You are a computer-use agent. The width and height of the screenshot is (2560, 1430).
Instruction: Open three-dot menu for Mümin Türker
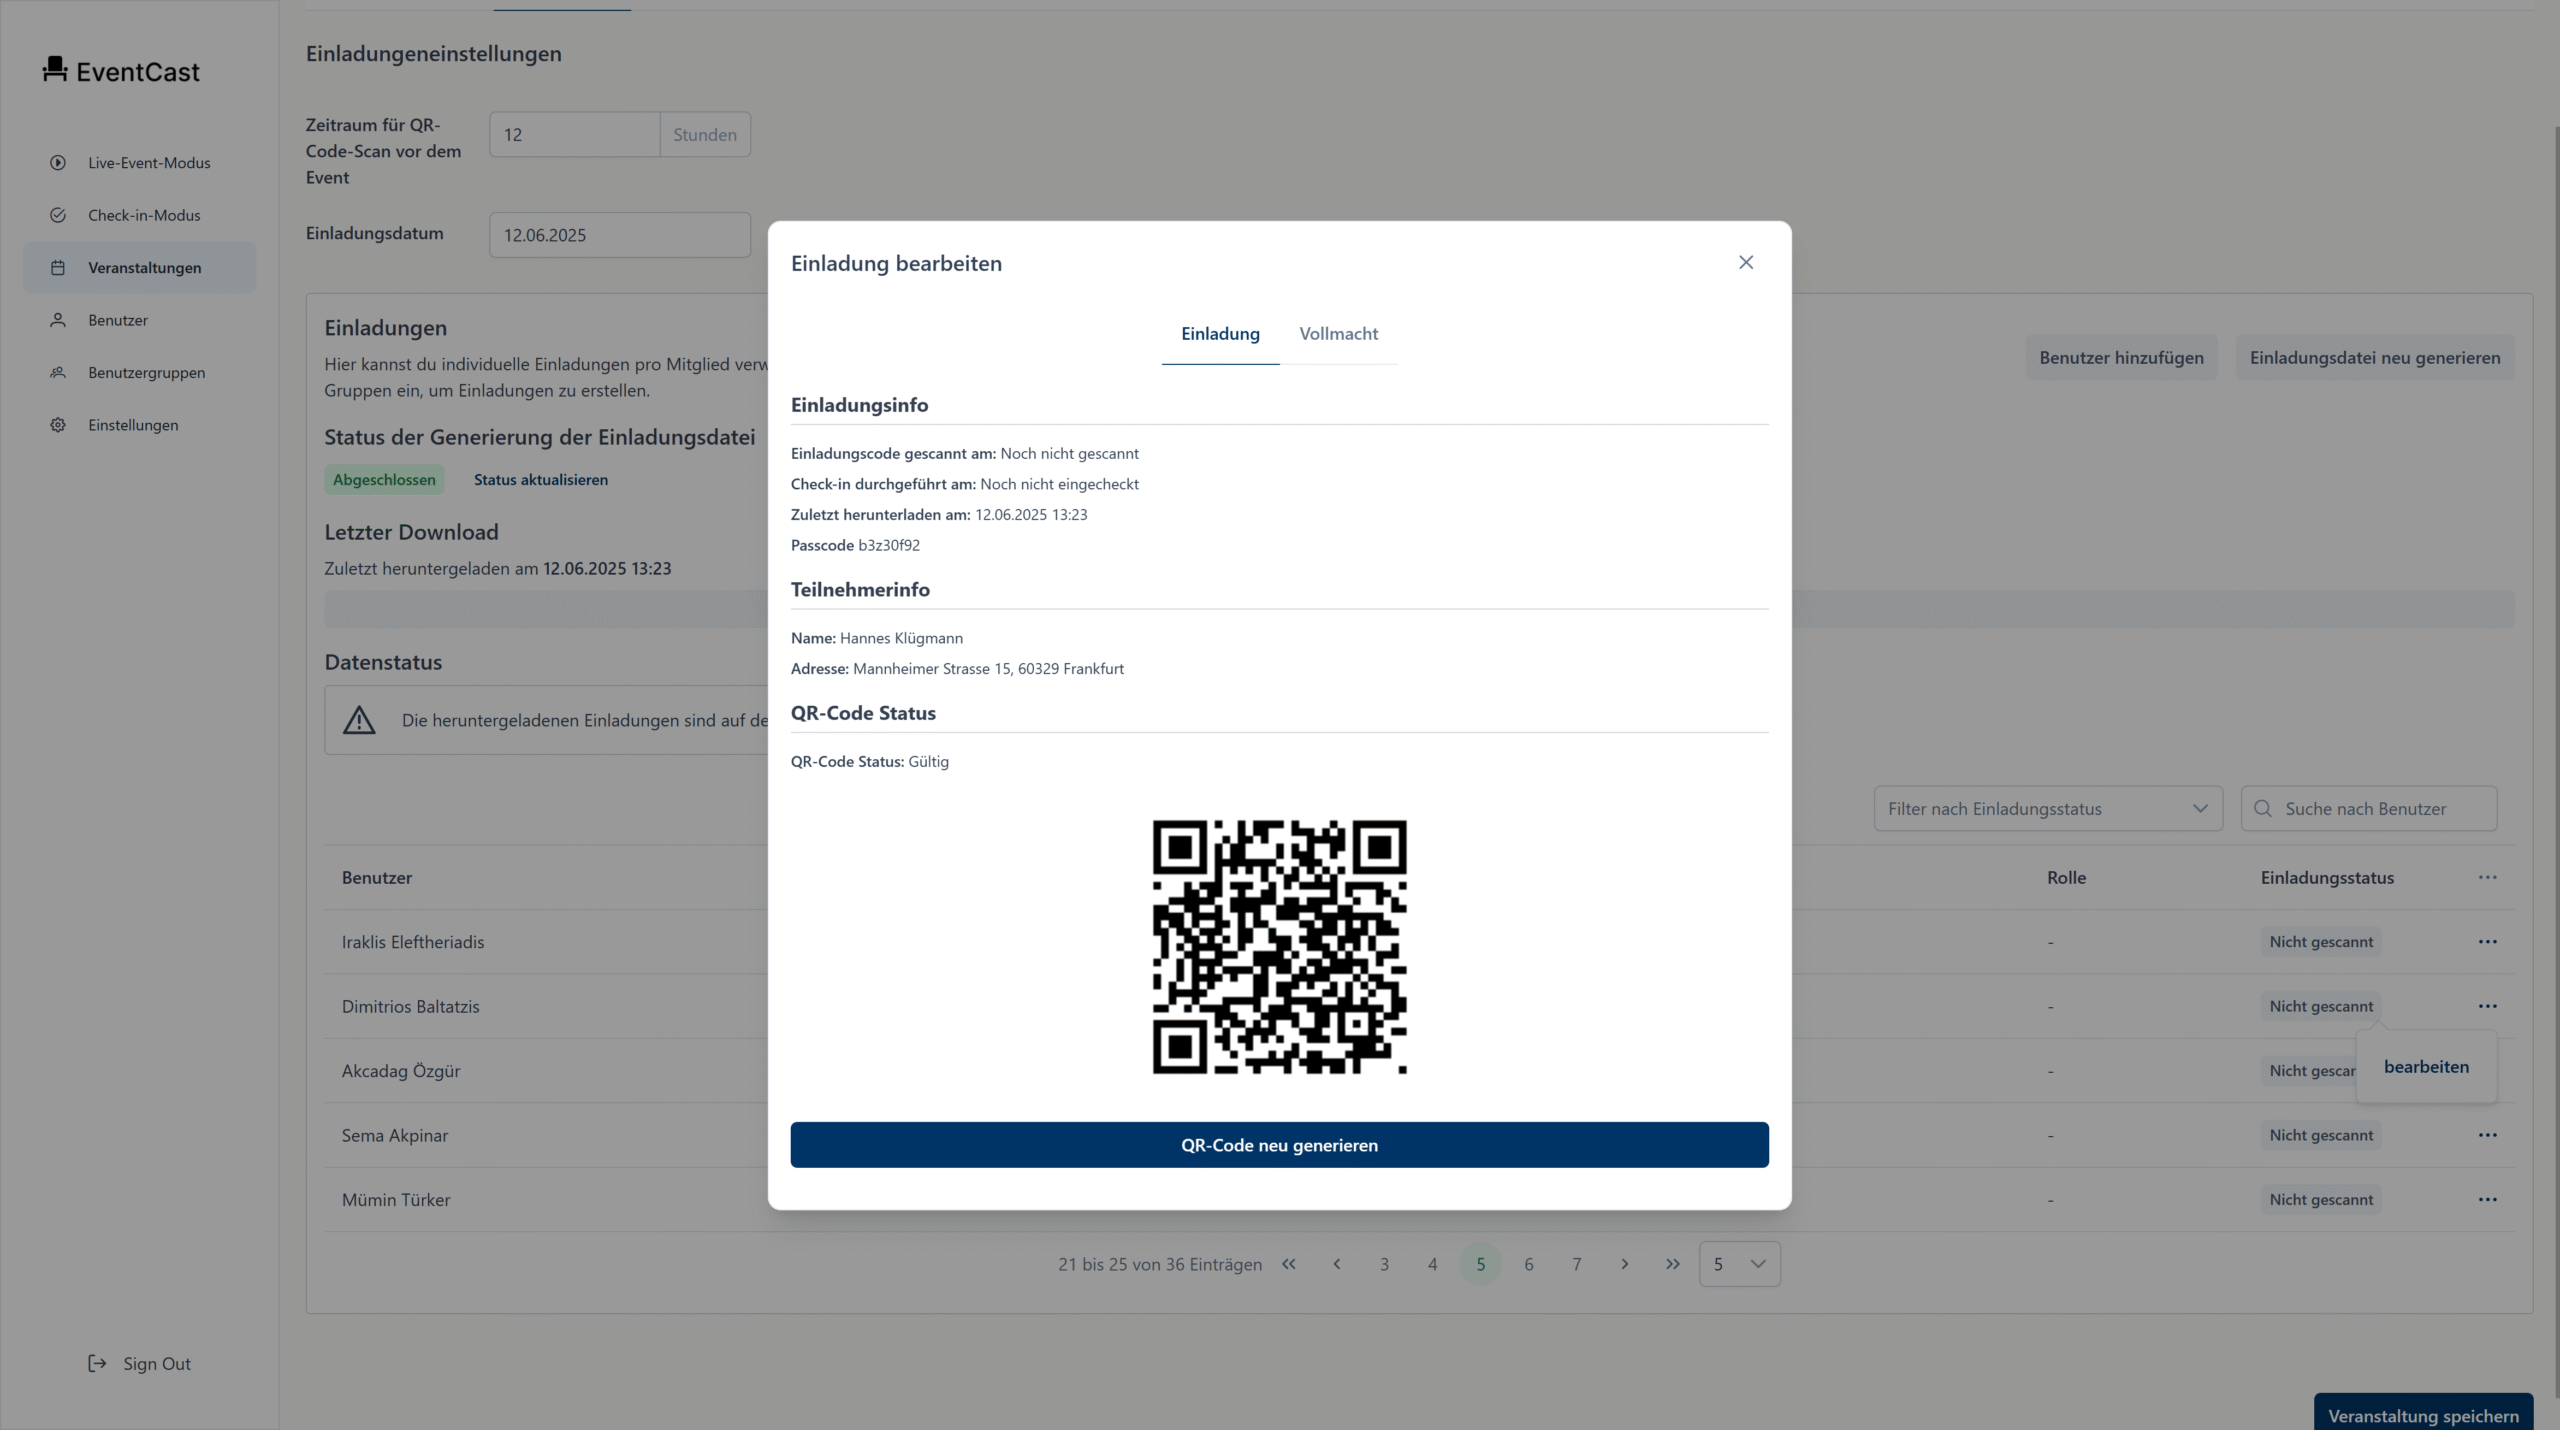pos(2487,1200)
